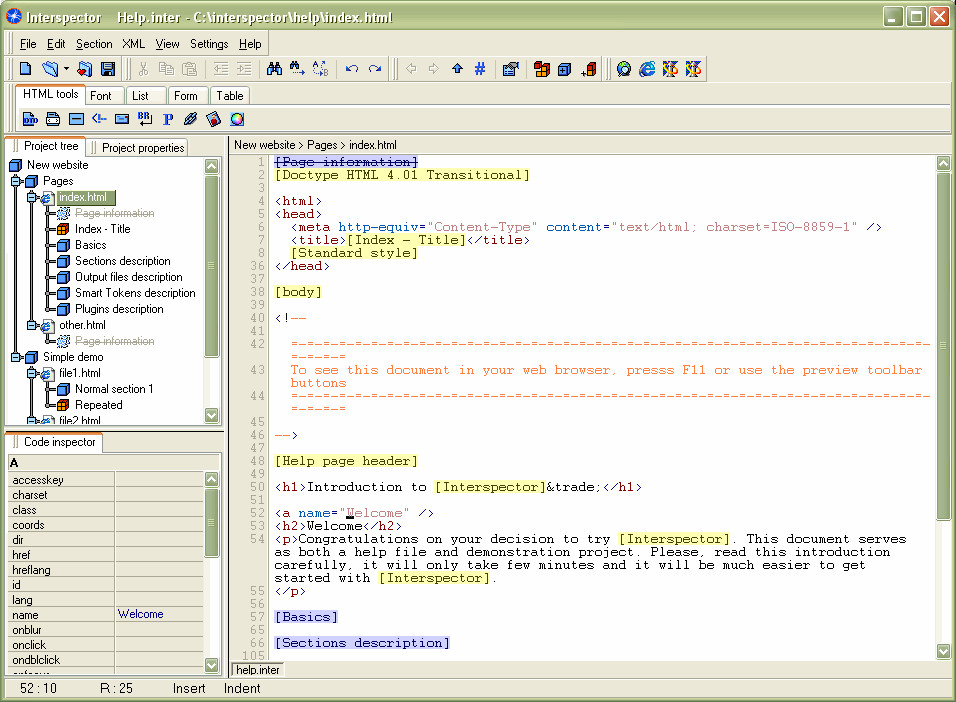Click editor scrollbar down arrow
The height and width of the screenshot is (702, 956).
[943, 651]
